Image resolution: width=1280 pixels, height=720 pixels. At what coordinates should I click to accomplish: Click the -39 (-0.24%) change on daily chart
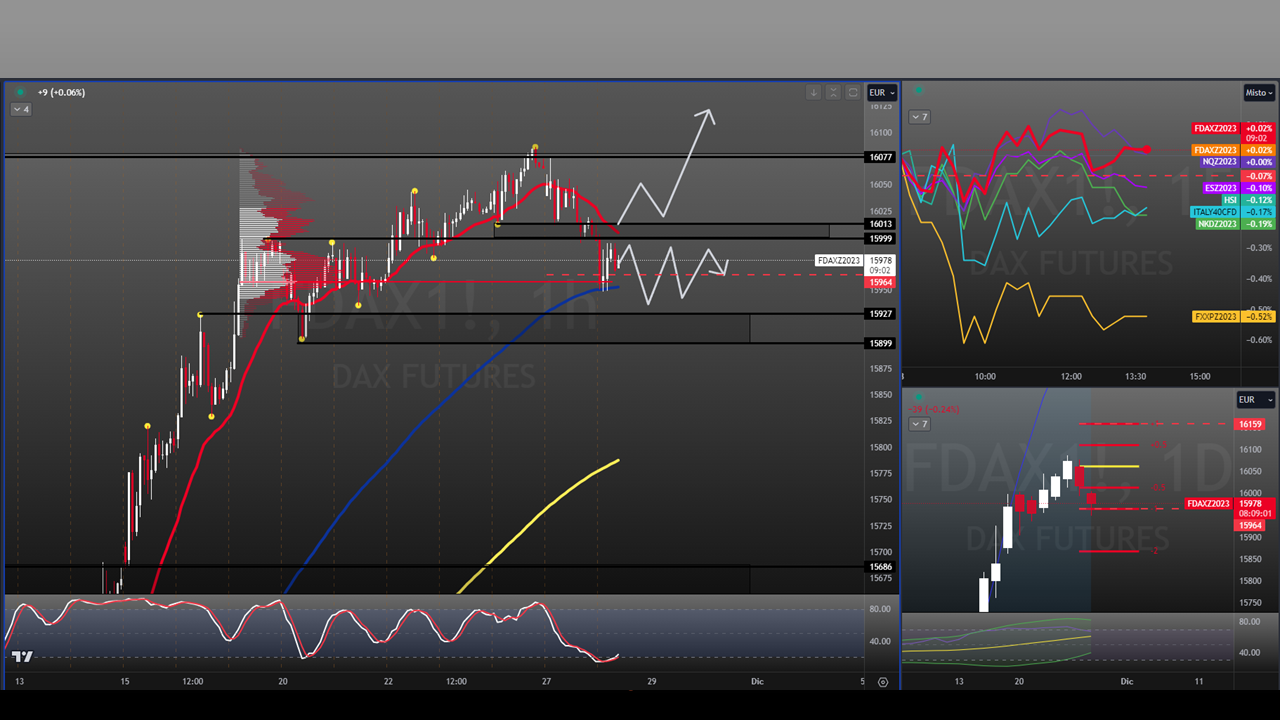[x=934, y=409]
